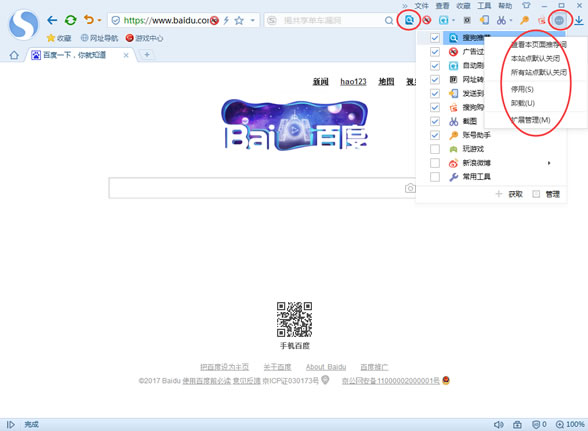Image resolution: width=588 pixels, height=431 pixels.
Task: Click the 100% zoom control in status bar
Action: point(570,424)
